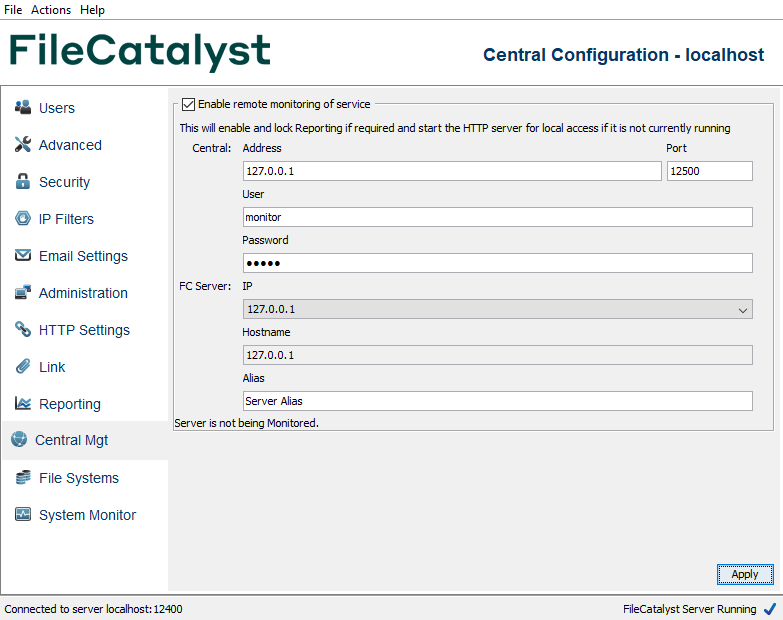Click the Advanced tools icon
This screenshot has height=620, width=783.
click(x=23, y=144)
